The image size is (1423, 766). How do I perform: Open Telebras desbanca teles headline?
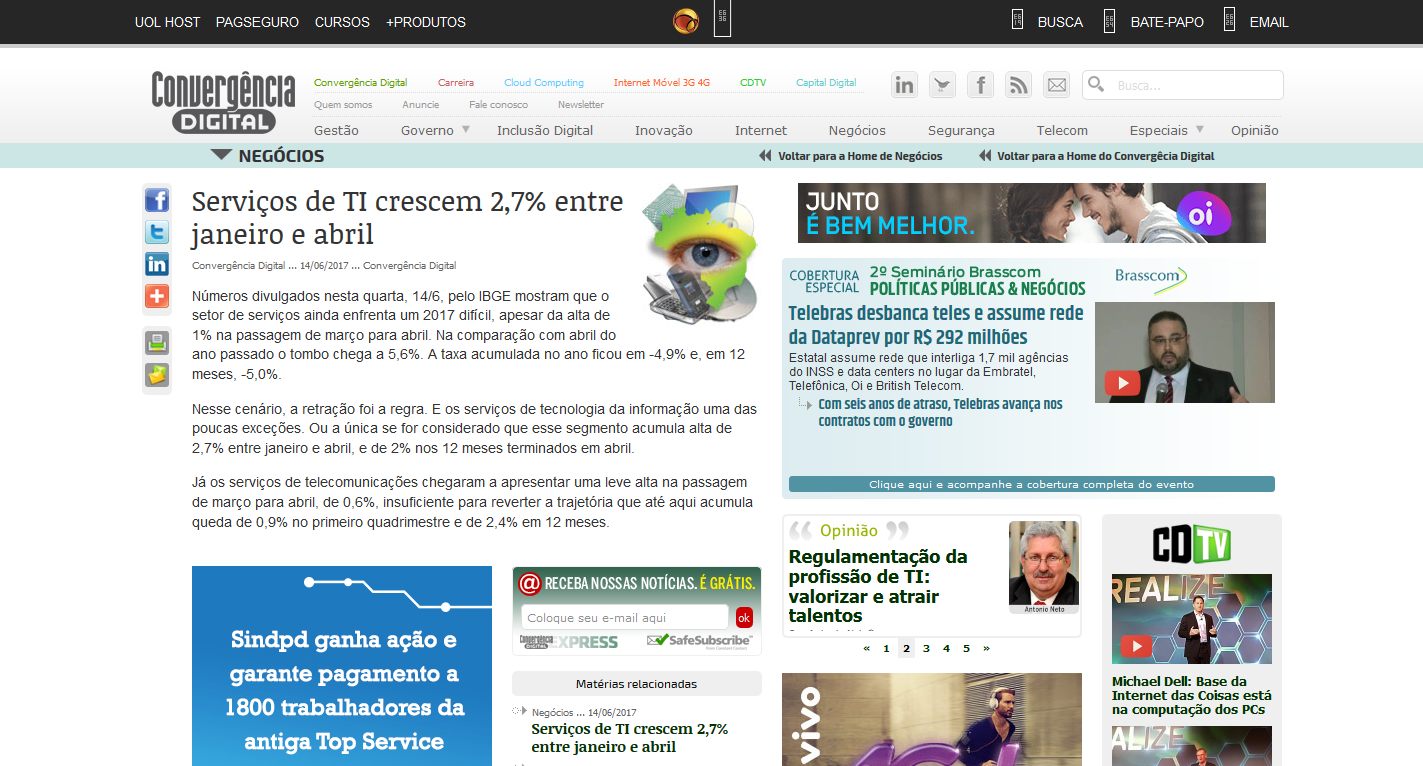point(936,325)
